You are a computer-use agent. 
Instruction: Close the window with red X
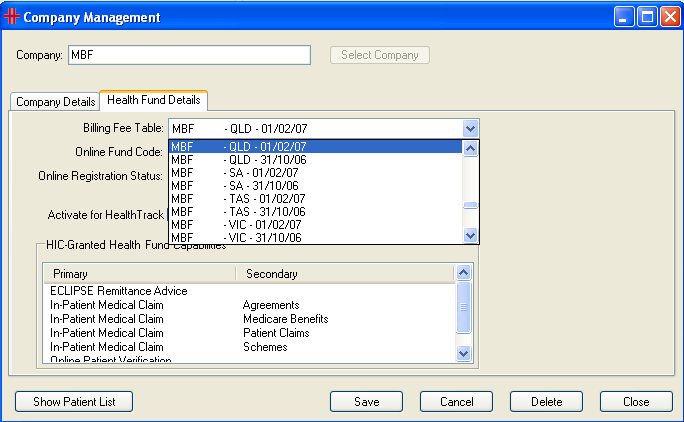[x=670, y=17]
